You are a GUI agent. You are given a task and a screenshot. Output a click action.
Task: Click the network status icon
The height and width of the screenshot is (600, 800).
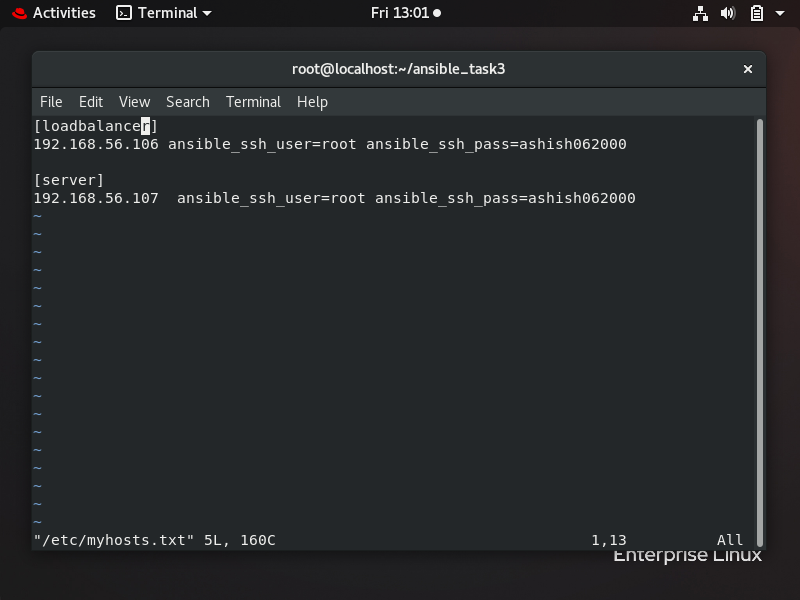700,13
